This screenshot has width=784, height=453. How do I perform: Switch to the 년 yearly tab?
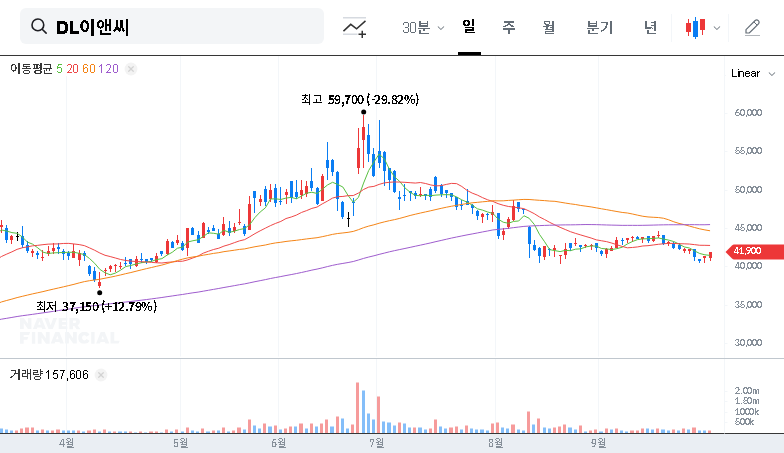click(x=650, y=27)
